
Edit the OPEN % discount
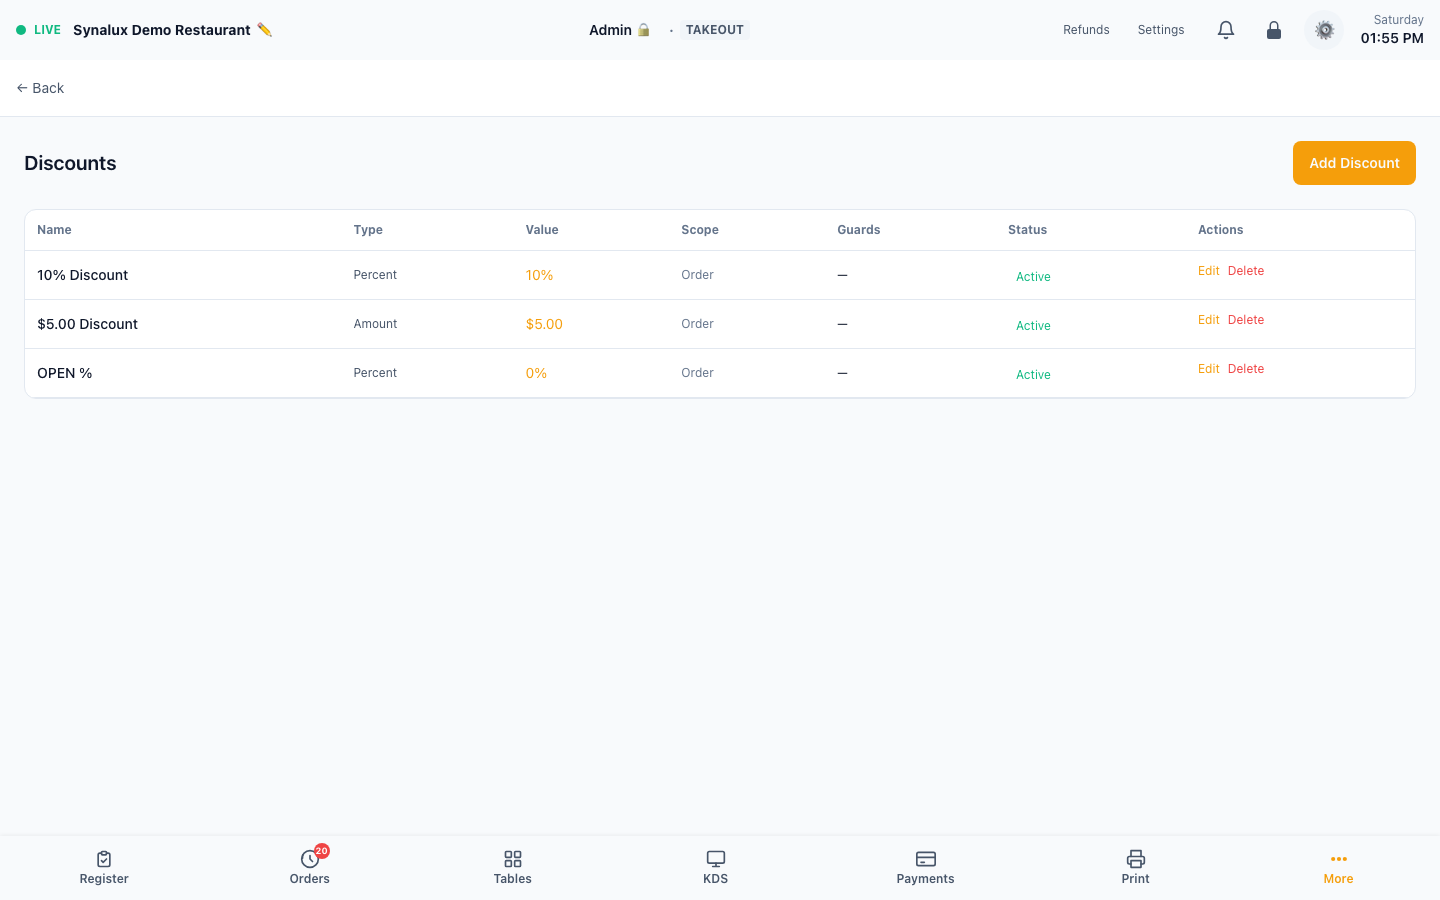1209,369
